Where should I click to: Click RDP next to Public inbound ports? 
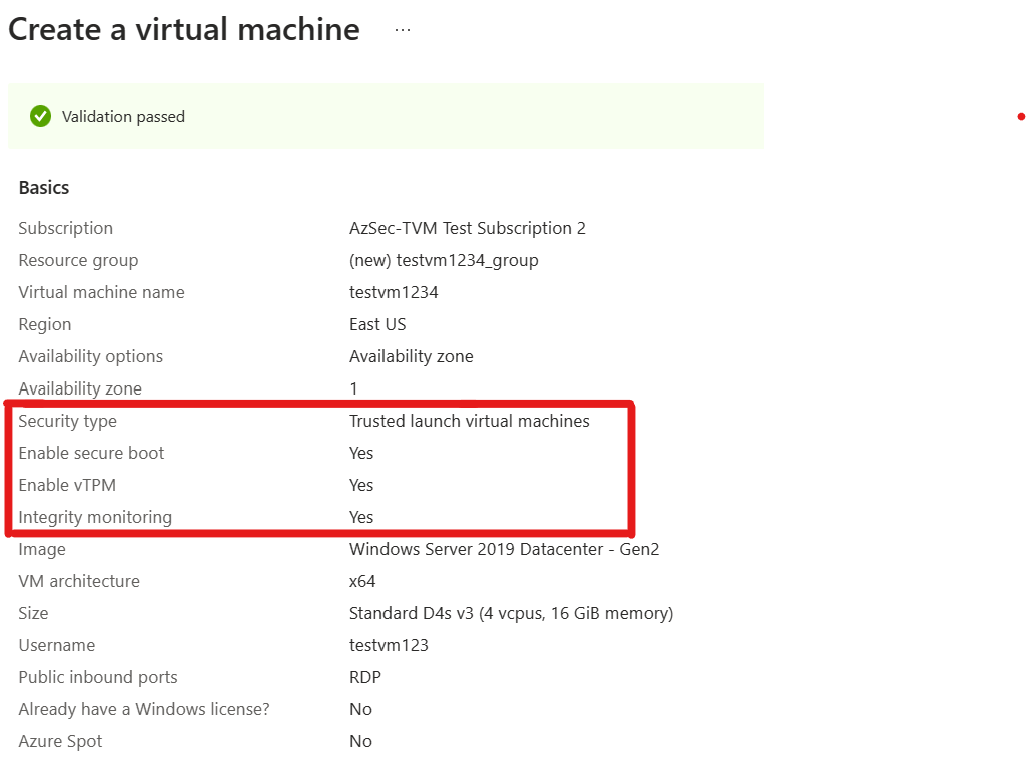click(364, 677)
